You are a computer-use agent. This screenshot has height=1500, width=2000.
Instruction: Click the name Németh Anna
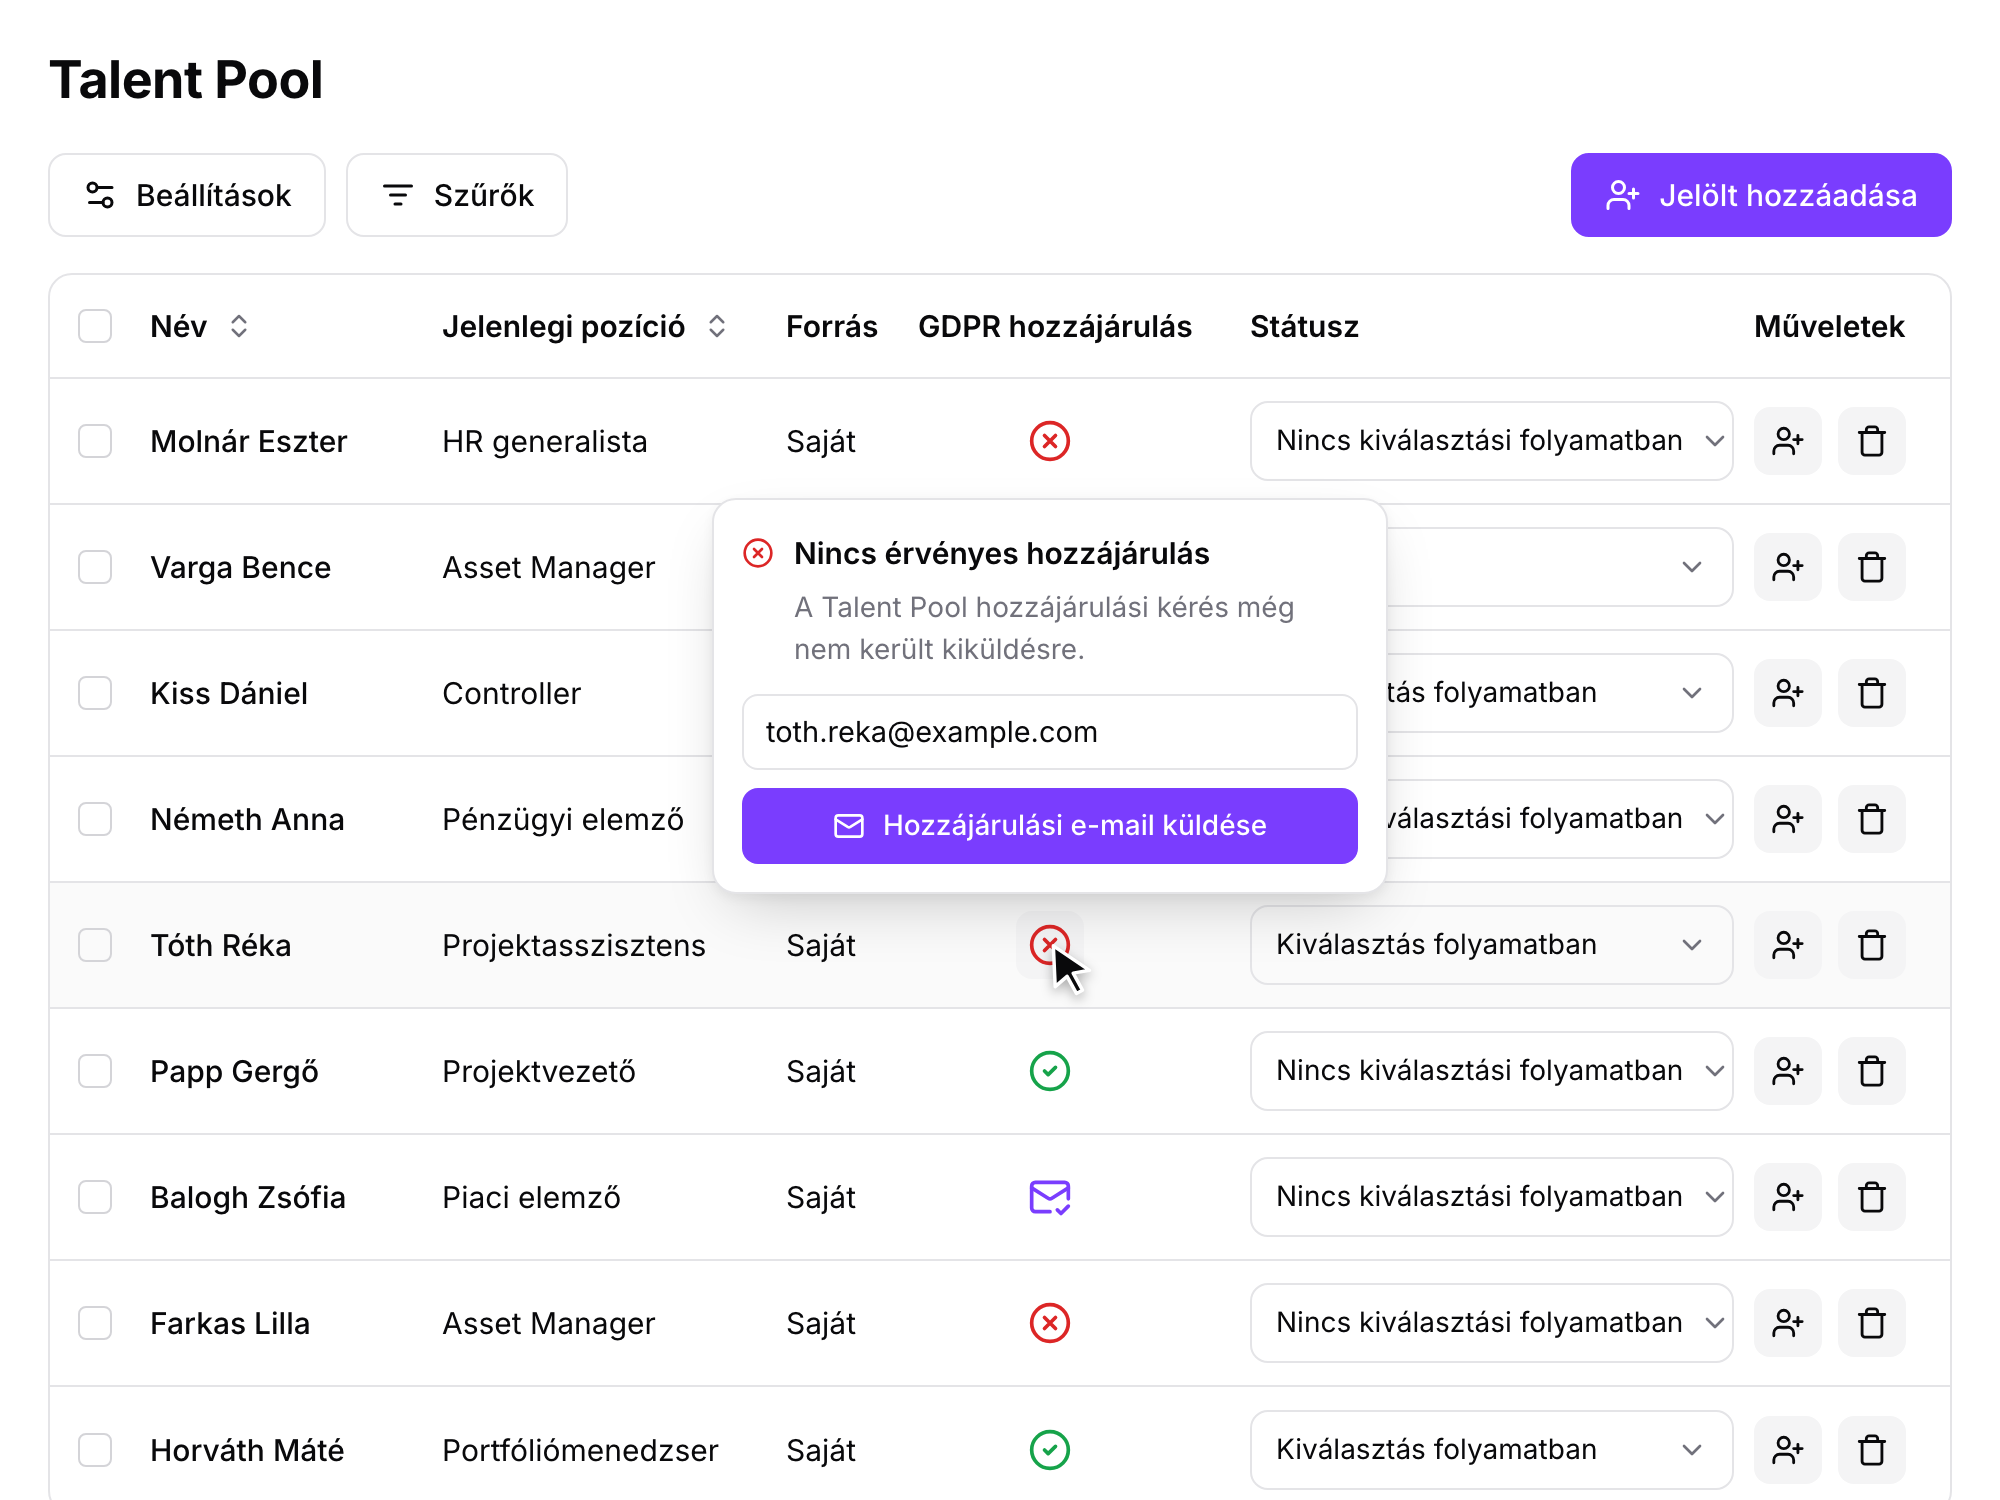[x=247, y=819]
